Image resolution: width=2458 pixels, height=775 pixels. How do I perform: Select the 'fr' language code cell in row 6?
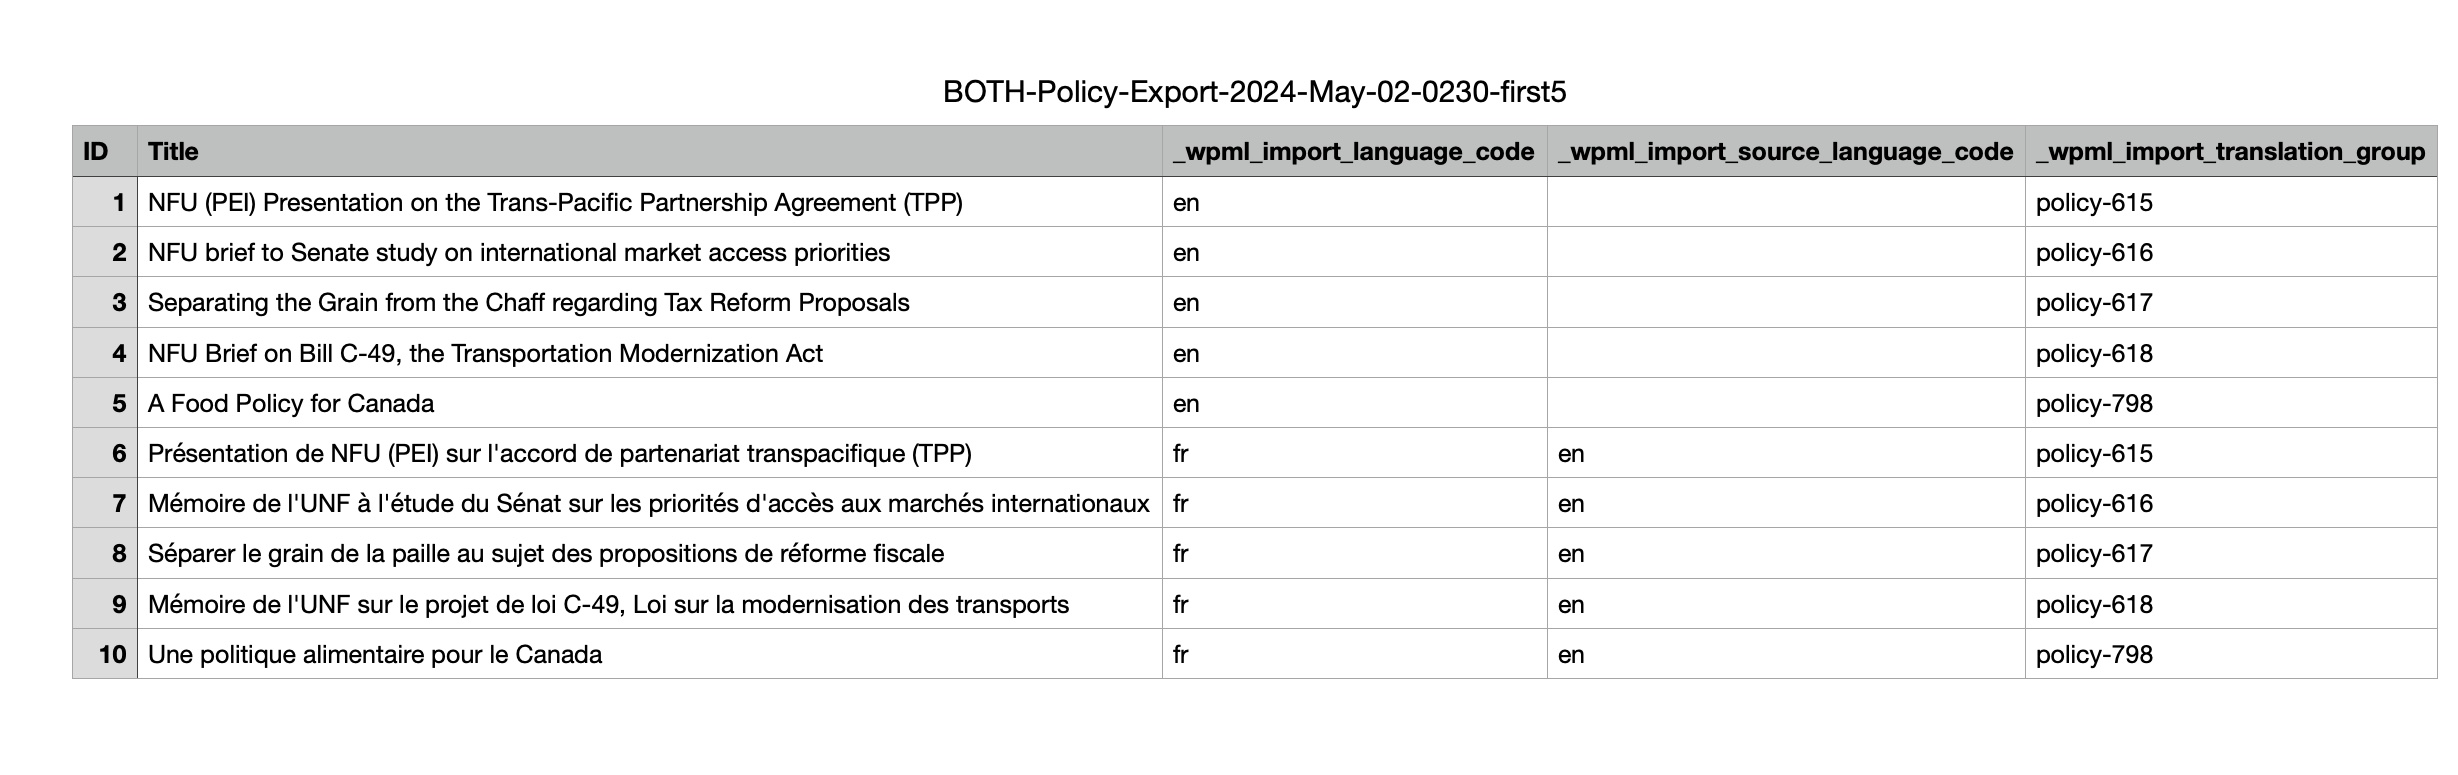1355,453
